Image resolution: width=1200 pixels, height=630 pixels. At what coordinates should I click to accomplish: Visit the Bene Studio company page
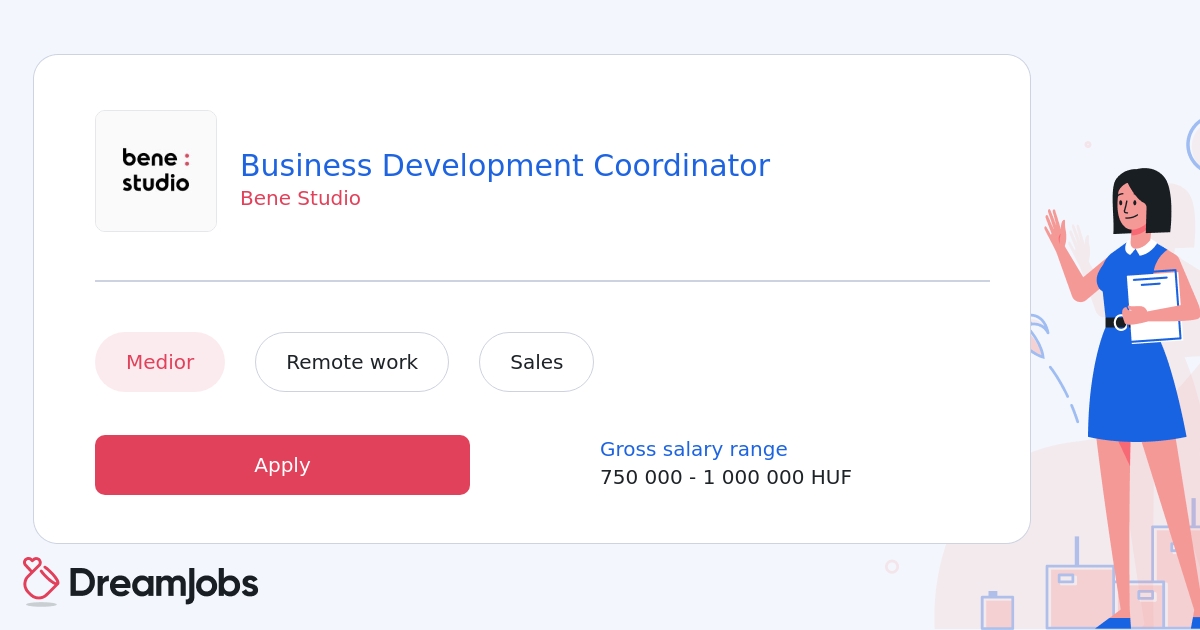(300, 198)
